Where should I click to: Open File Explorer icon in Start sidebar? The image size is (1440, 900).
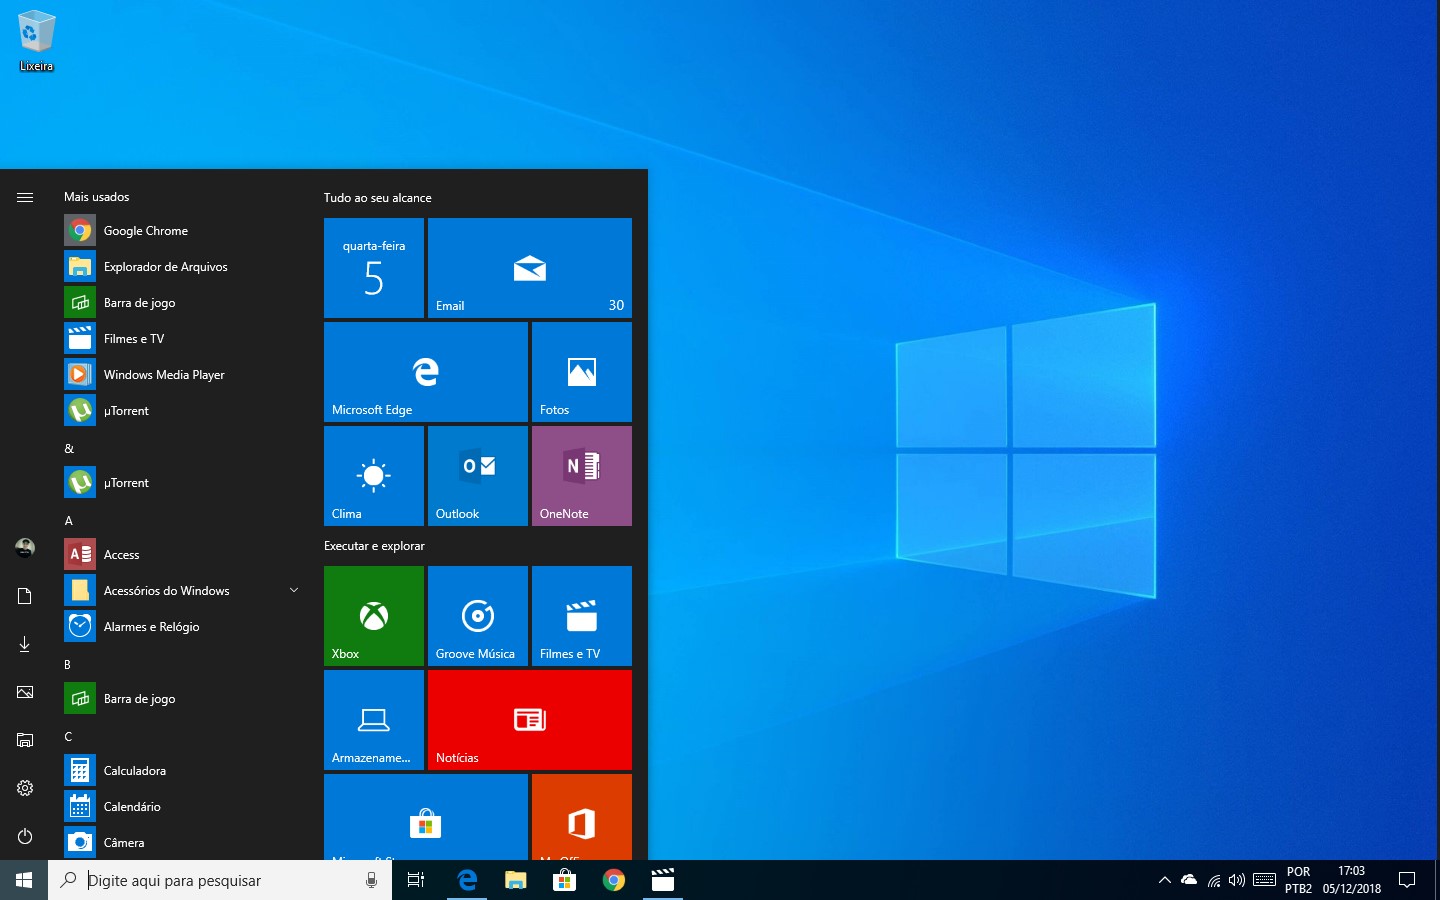(25, 740)
